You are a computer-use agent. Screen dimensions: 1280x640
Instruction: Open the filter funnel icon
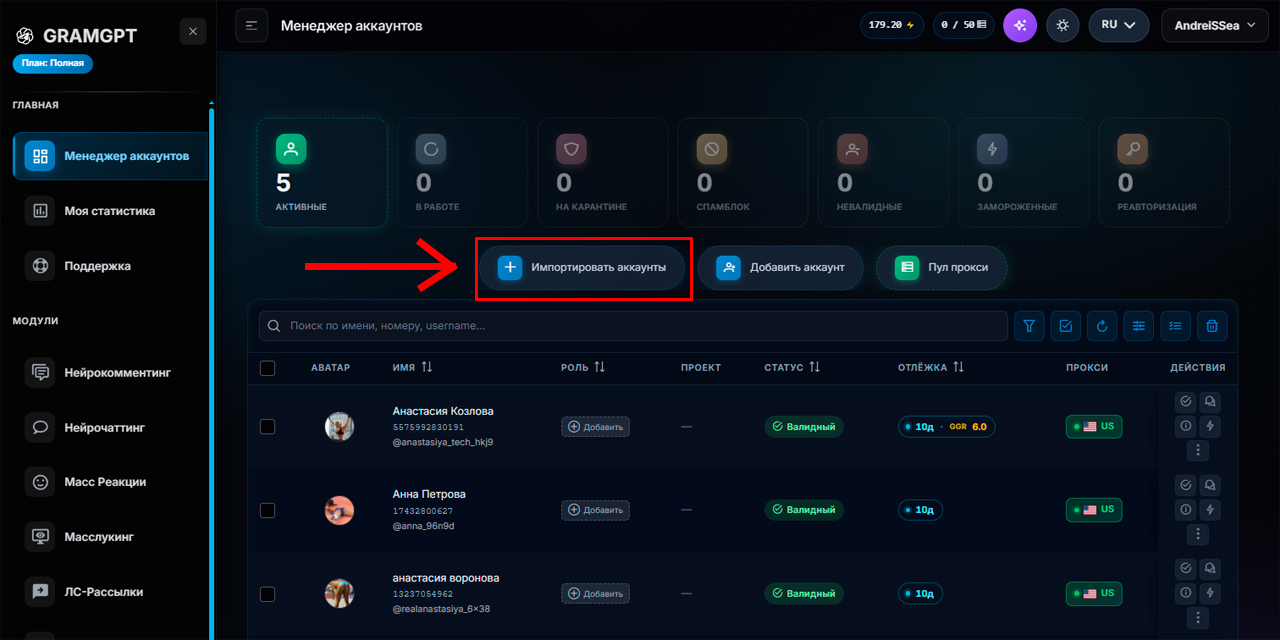click(x=1029, y=326)
